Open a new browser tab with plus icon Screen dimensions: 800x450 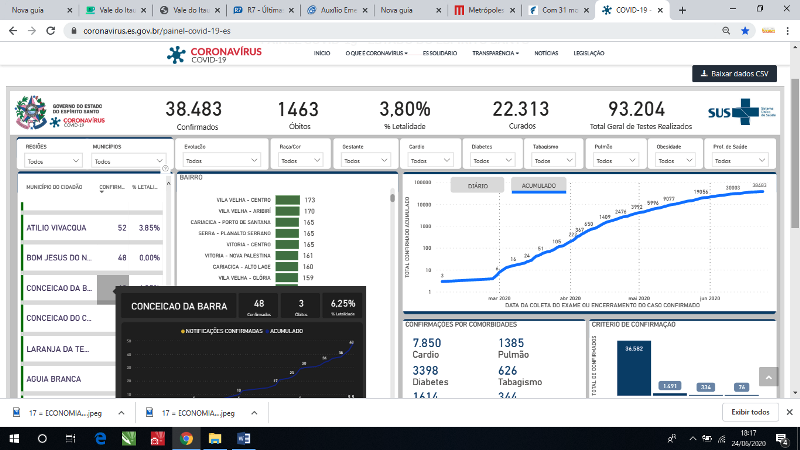(682, 10)
